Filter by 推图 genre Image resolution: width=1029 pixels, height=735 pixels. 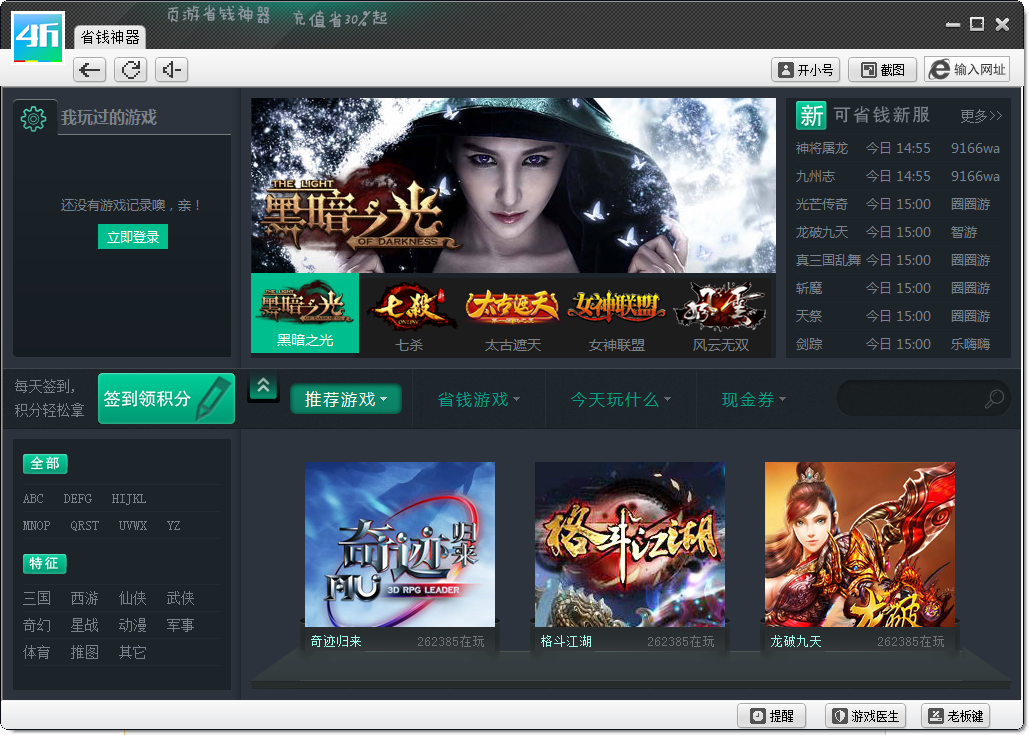pos(85,652)
